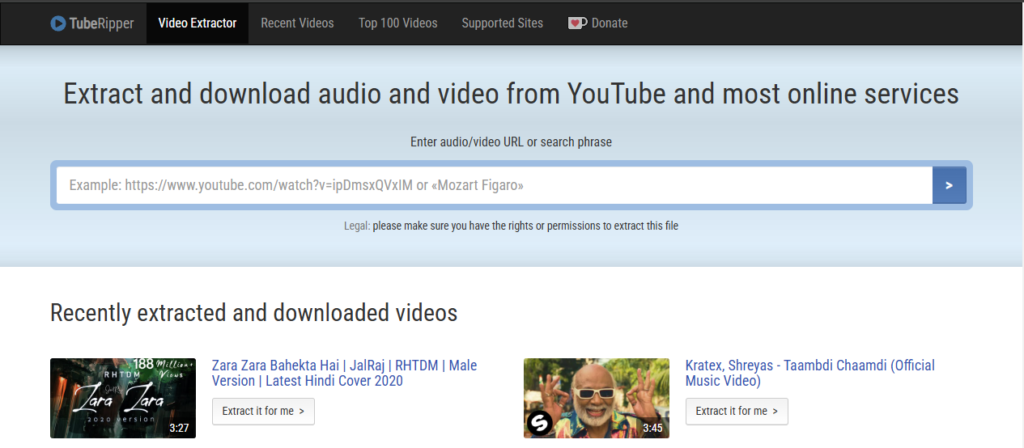Image resolution: width=1024 pixels, height=448 pixels.
Task: Open Zara Zara Bahekta Hai video title link
Action: click(x=344, y=373)
